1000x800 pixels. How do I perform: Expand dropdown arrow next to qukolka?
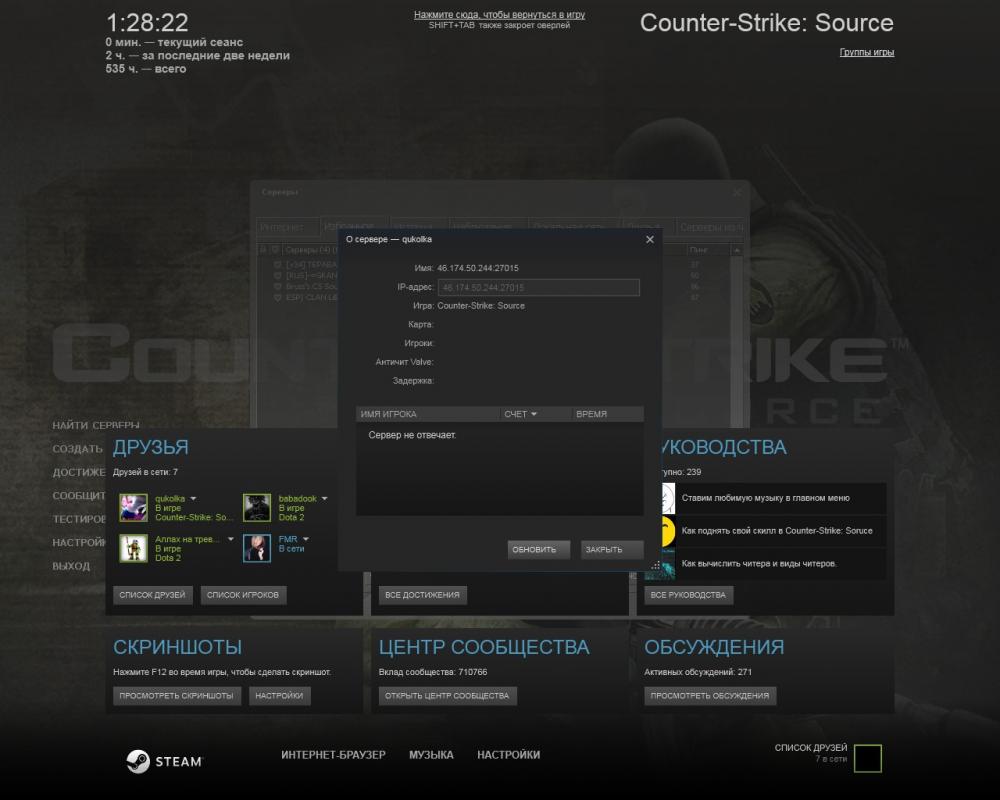(193, 499)
